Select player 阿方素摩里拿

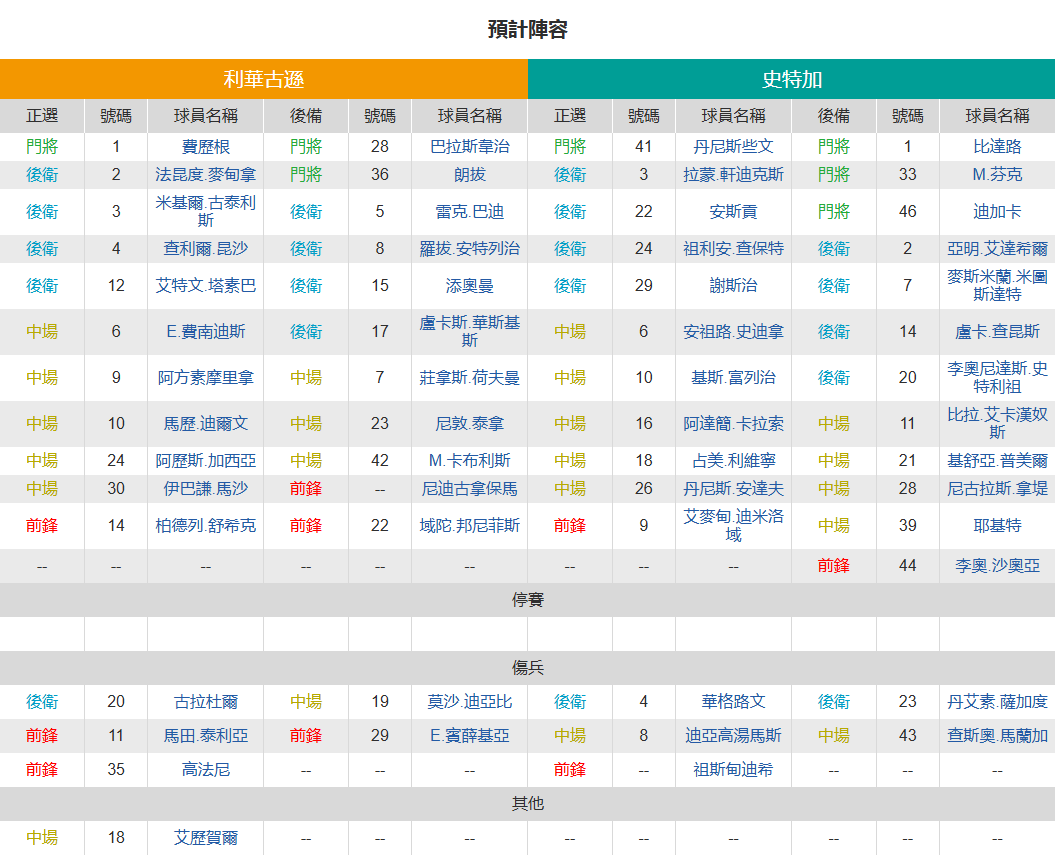pyautogui.click(x=205, y=378)
